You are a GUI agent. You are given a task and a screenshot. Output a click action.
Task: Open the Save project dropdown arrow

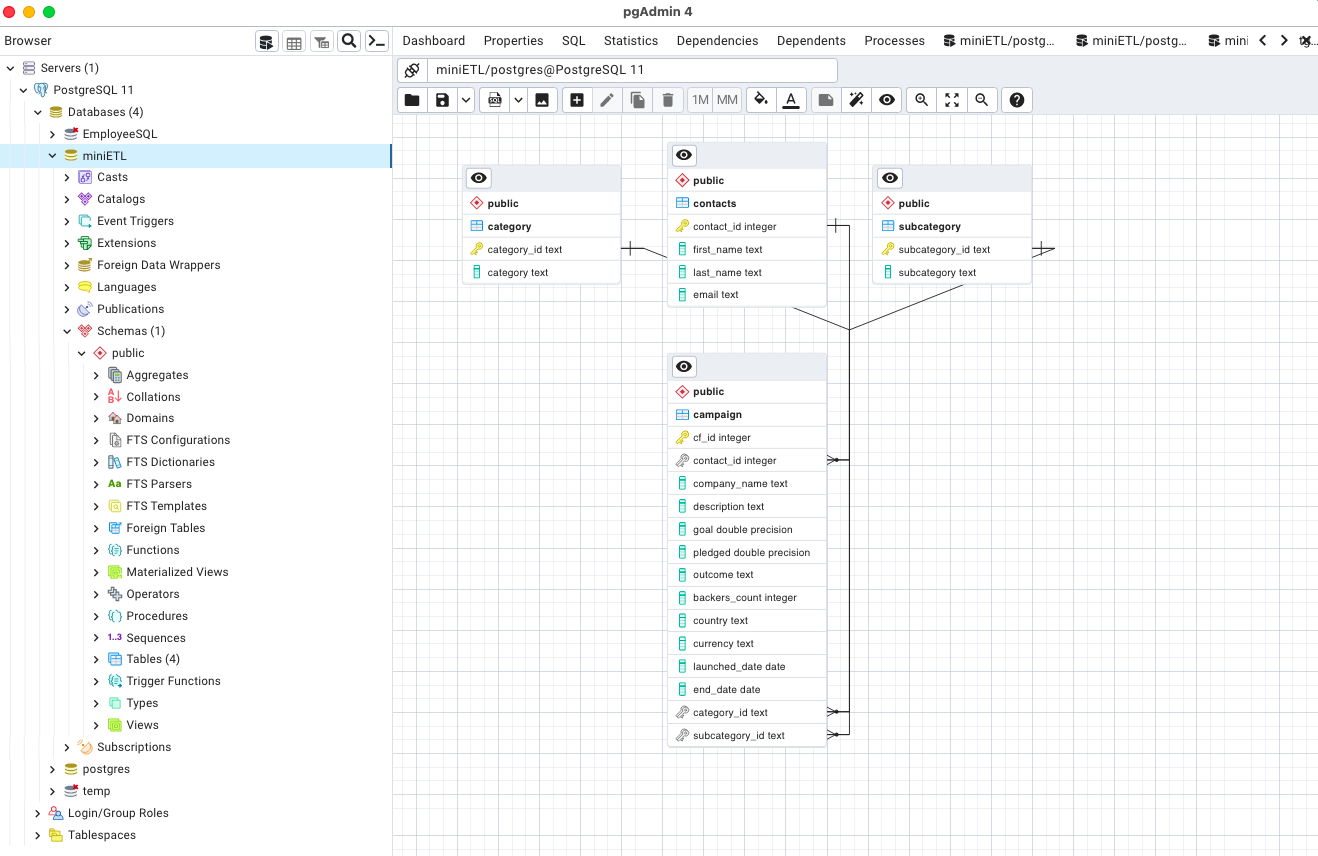coord(465,99)
